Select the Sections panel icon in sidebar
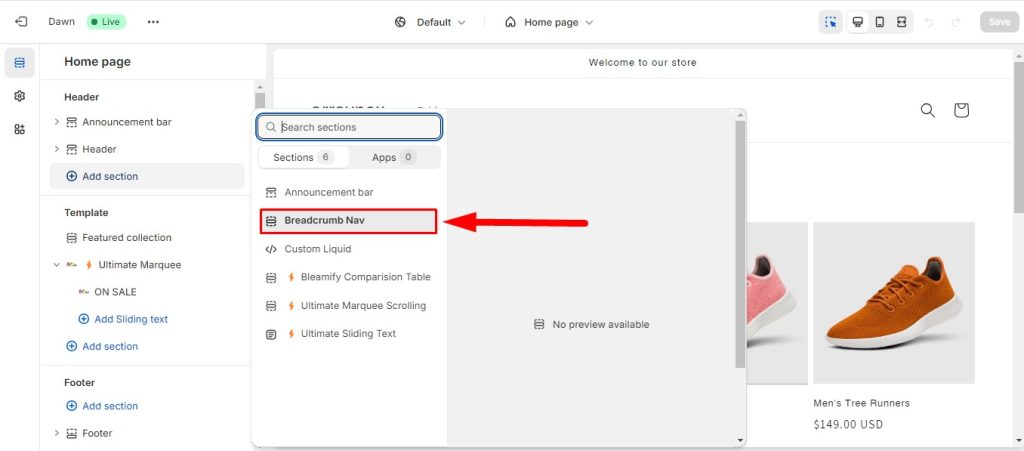 pos(20,63)
